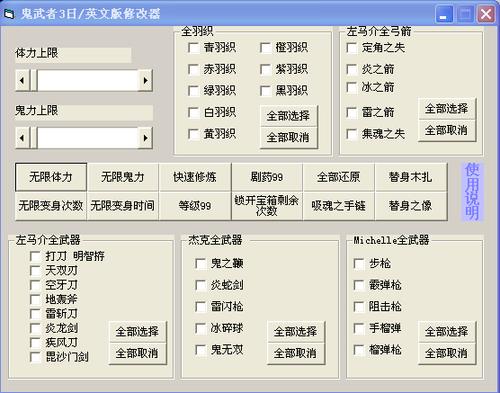Enable the 绿羽织 option
The image size is (500, 393).
pos(194,91)
